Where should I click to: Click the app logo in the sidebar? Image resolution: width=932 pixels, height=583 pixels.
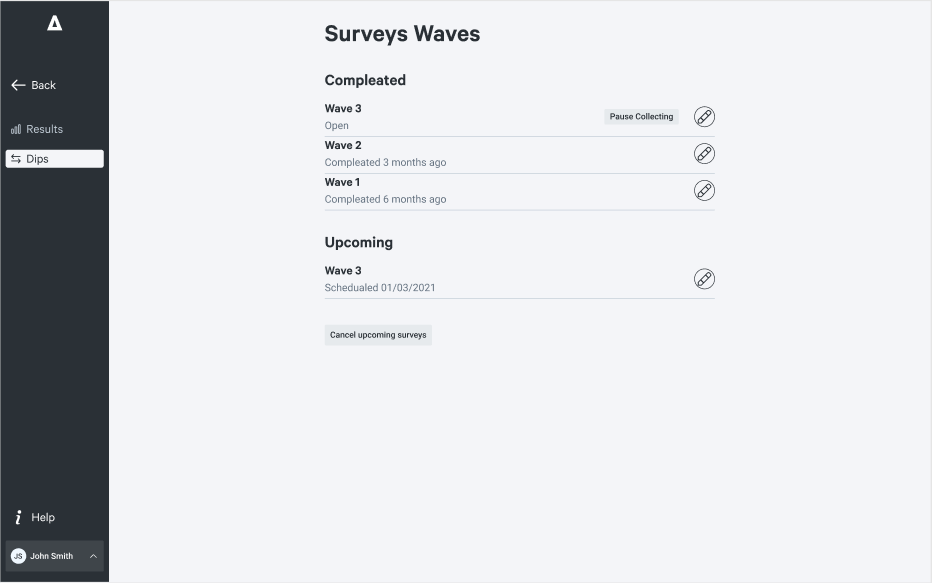click(55, 23)
